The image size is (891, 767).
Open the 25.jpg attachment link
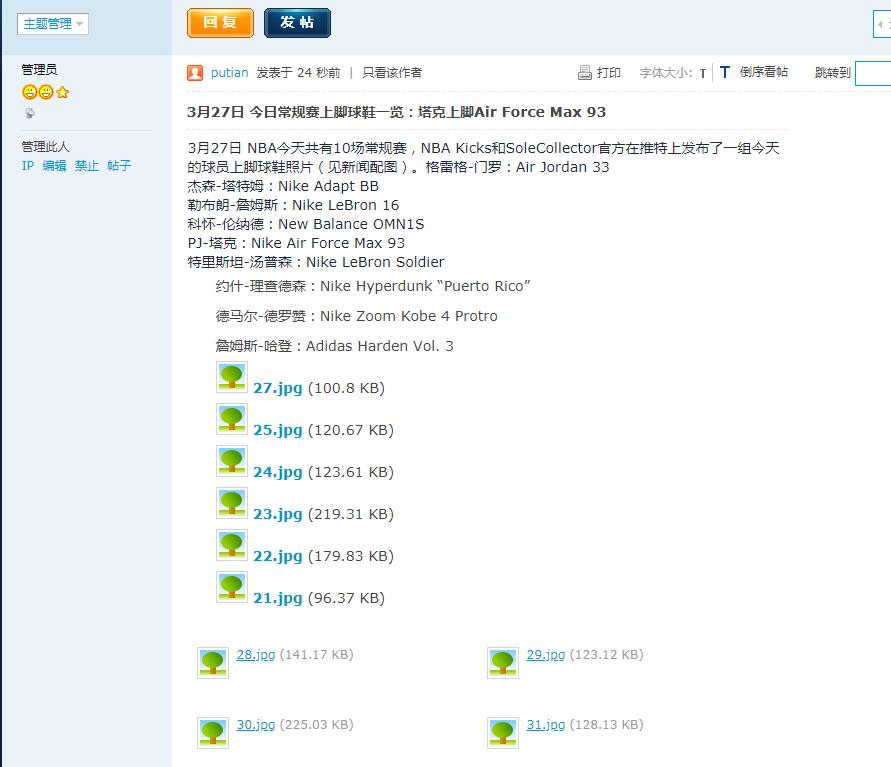(278, 430)
